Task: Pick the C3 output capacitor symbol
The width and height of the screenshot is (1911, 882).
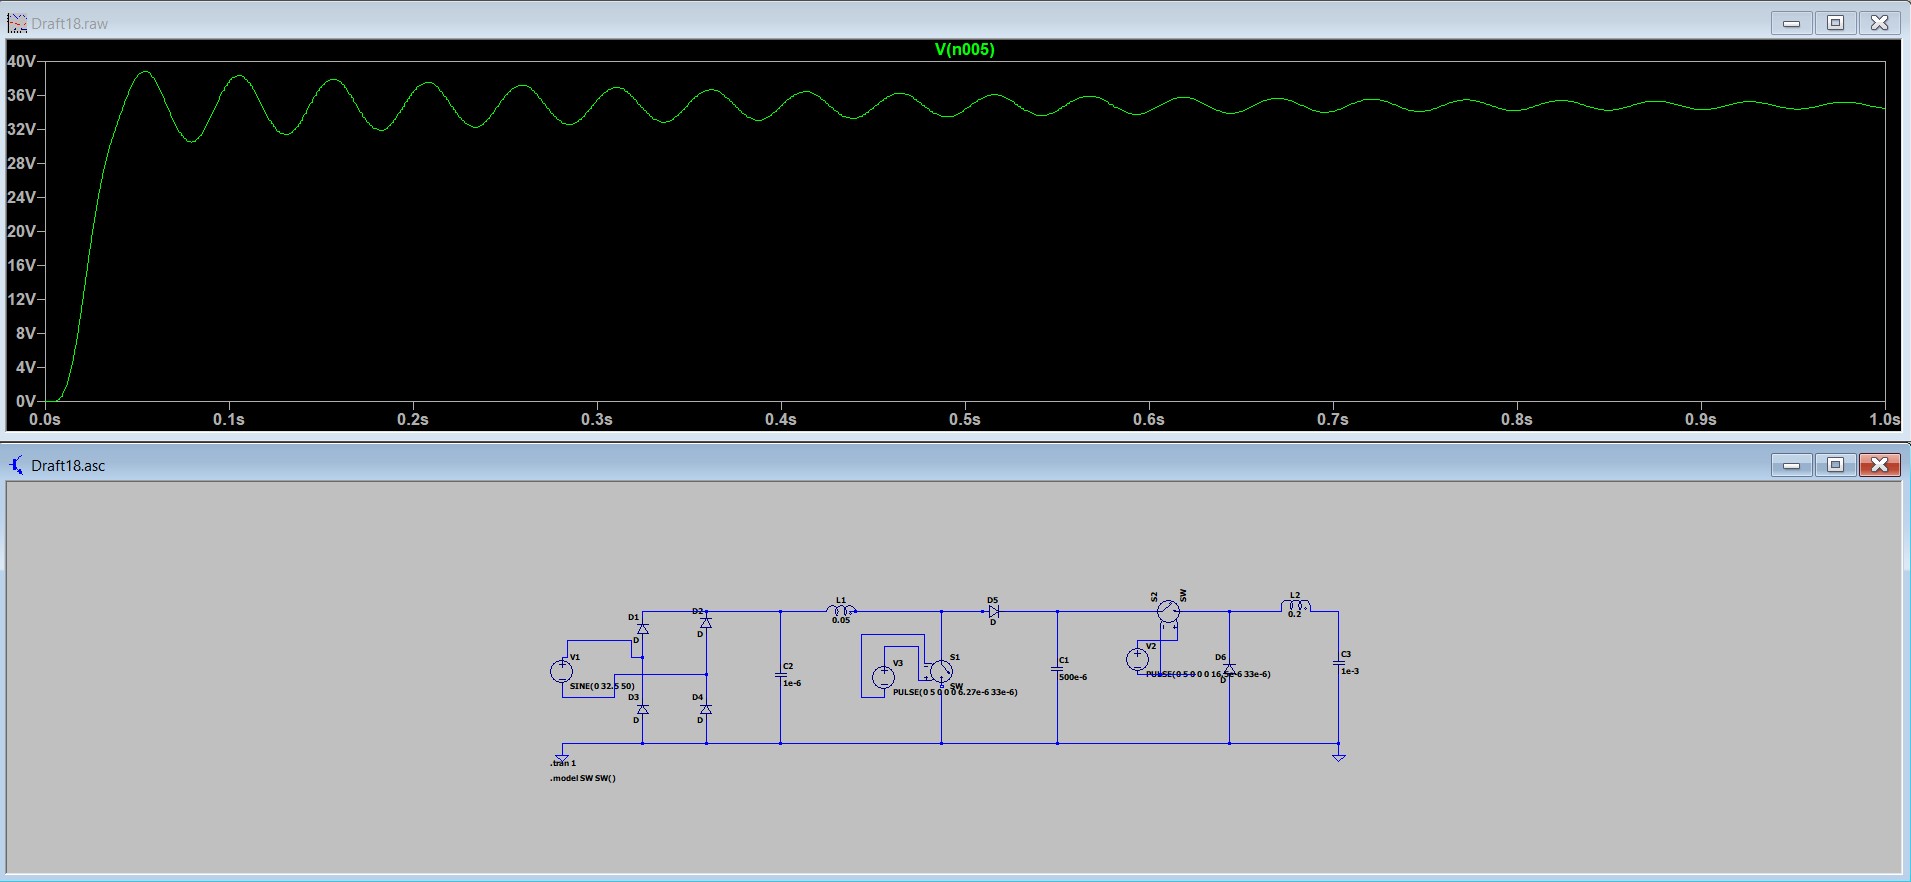Action: 1339,664
